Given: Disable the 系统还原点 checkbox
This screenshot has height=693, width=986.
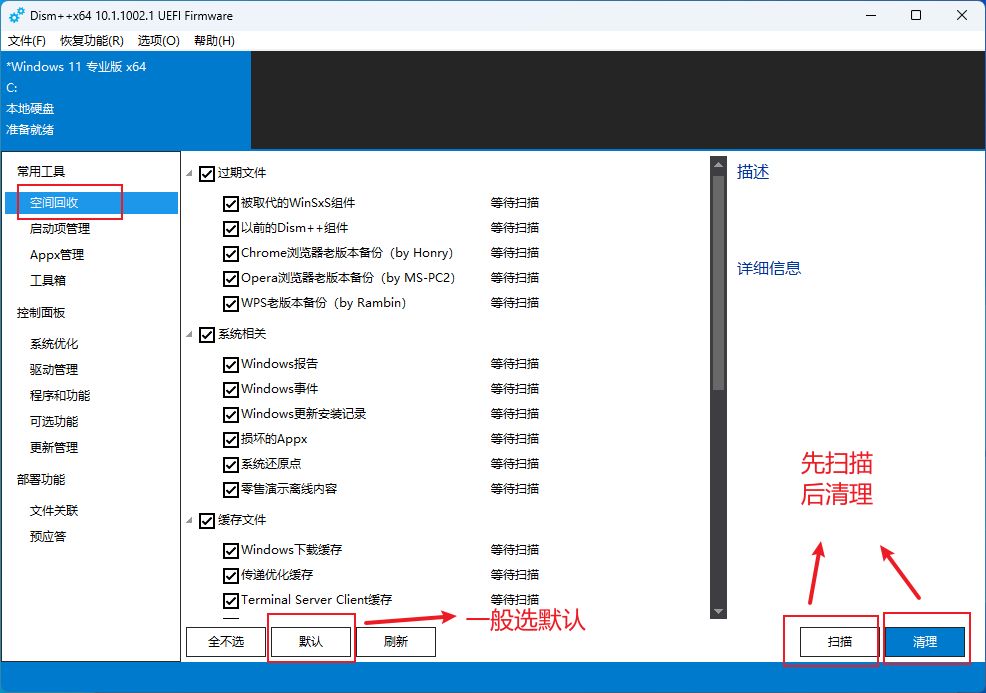Looking at the screenshot, I should point(231,464).
